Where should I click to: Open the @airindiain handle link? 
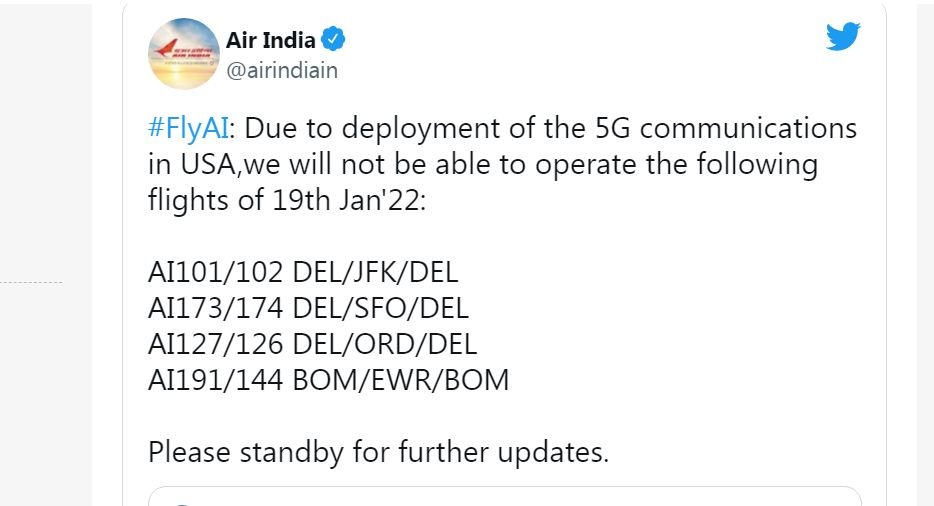click(x=282, y=70)
